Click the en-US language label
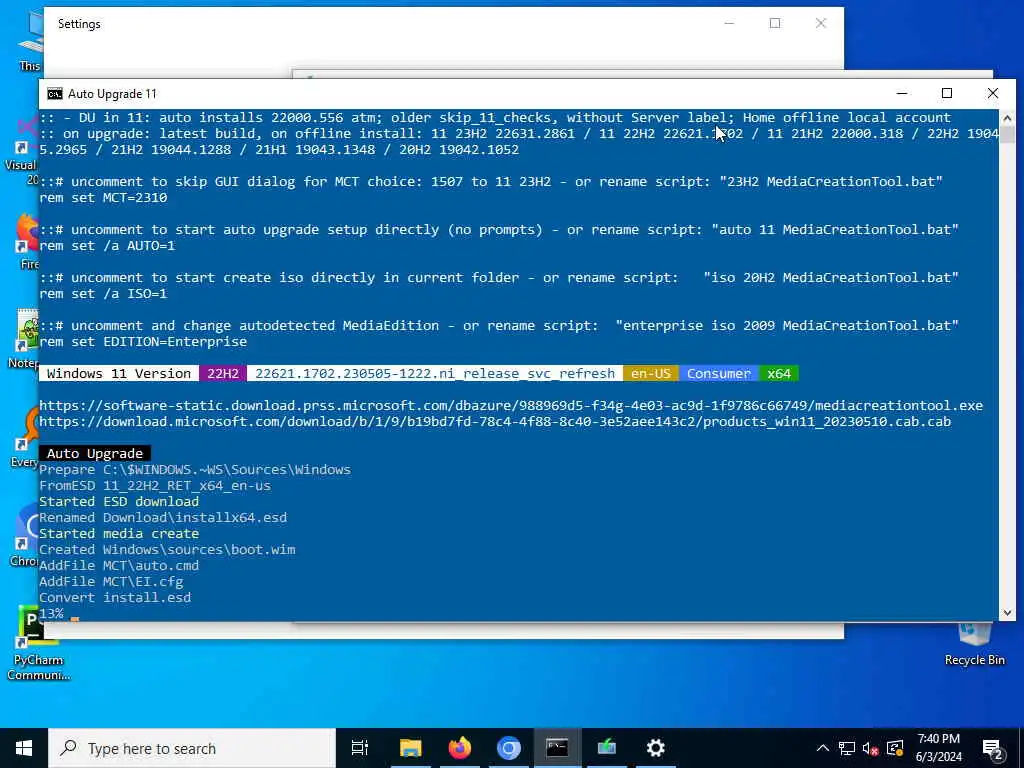Viewport: 1024px width, 768px height. click(650, 374)
